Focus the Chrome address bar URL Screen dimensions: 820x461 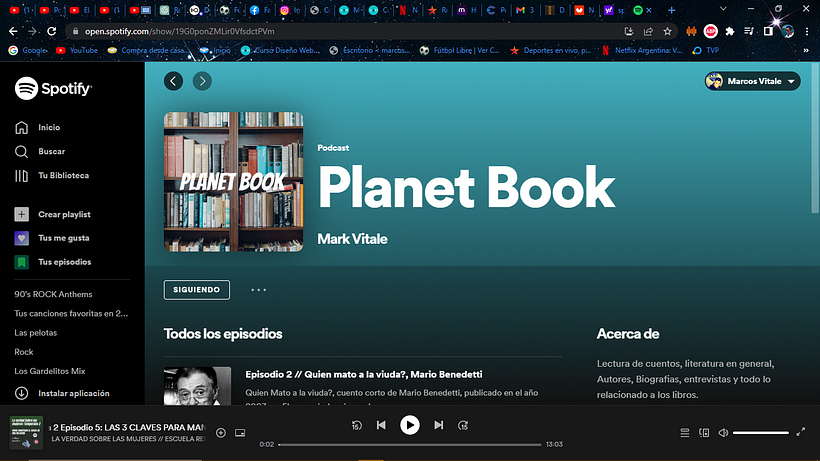(179, 31)
